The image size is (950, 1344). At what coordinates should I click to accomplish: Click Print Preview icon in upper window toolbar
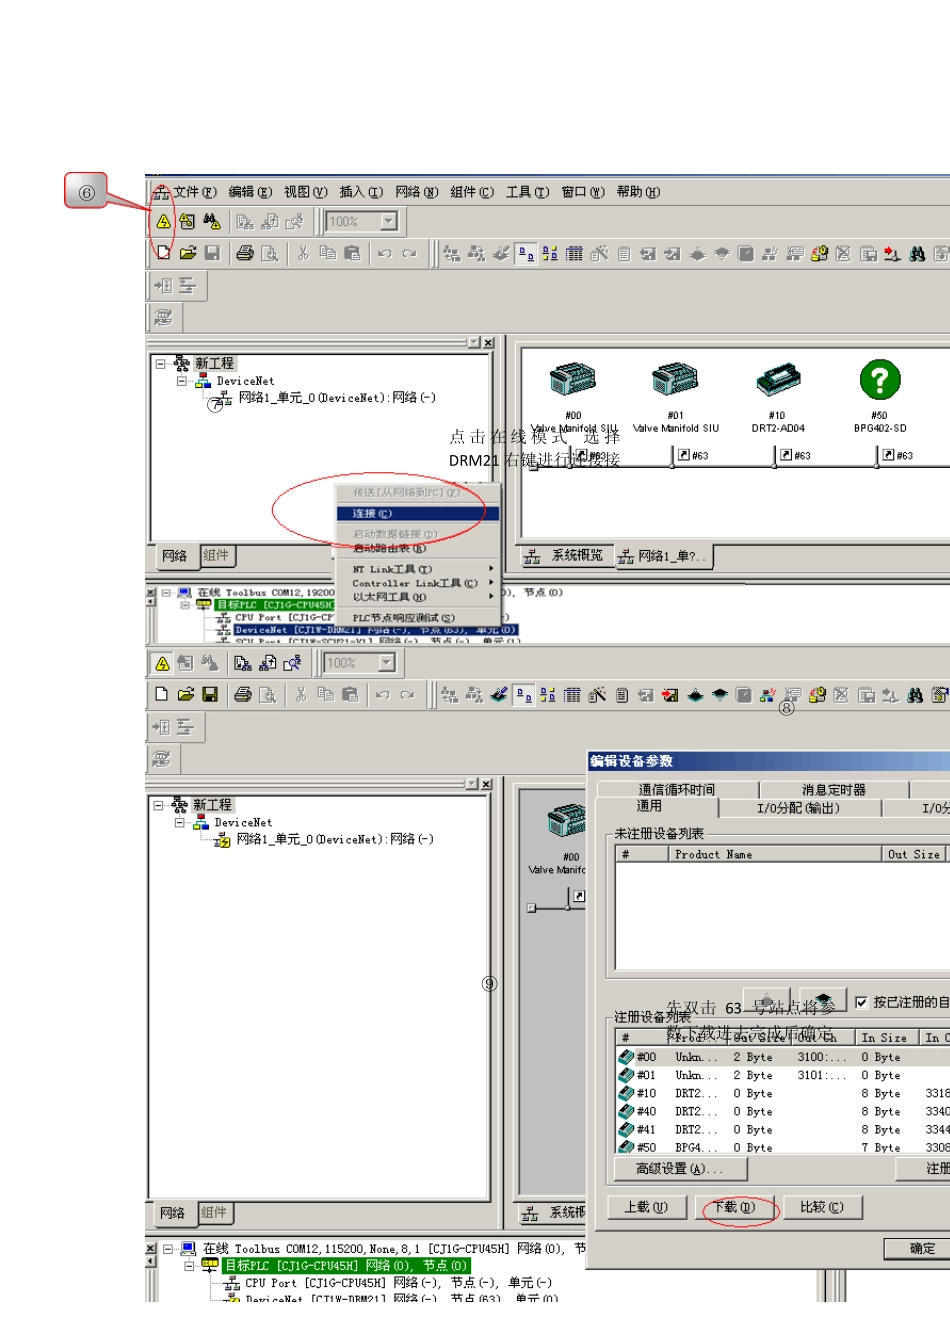(x=269, y=253)
